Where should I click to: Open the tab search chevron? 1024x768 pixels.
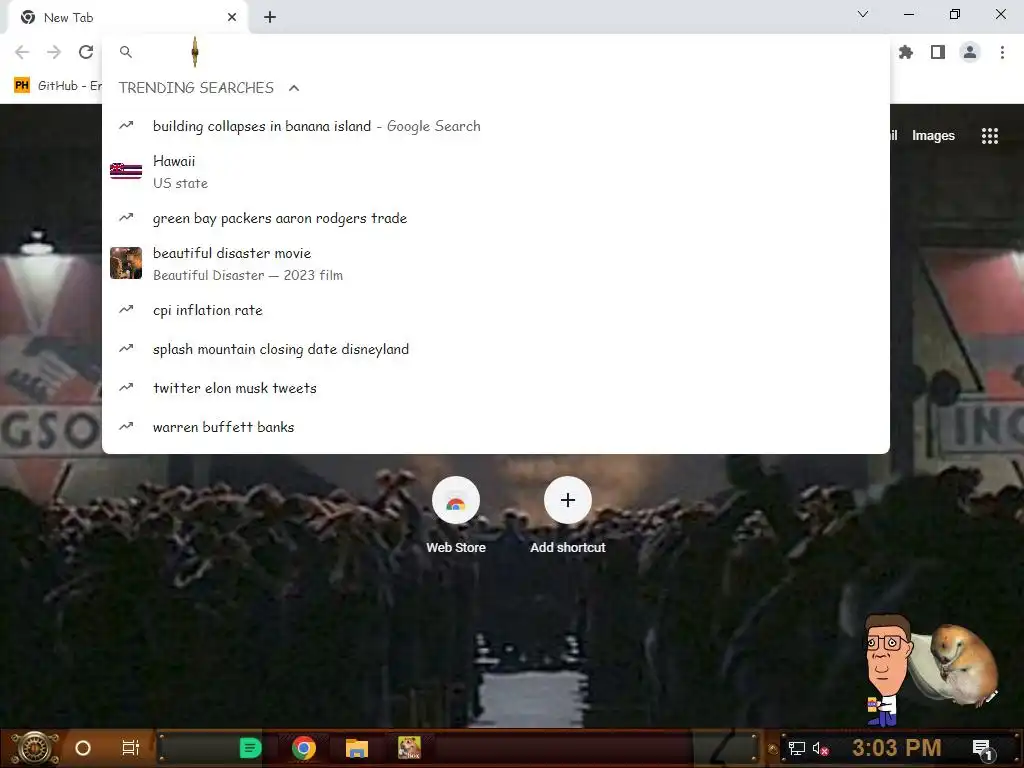click(863, 14)
